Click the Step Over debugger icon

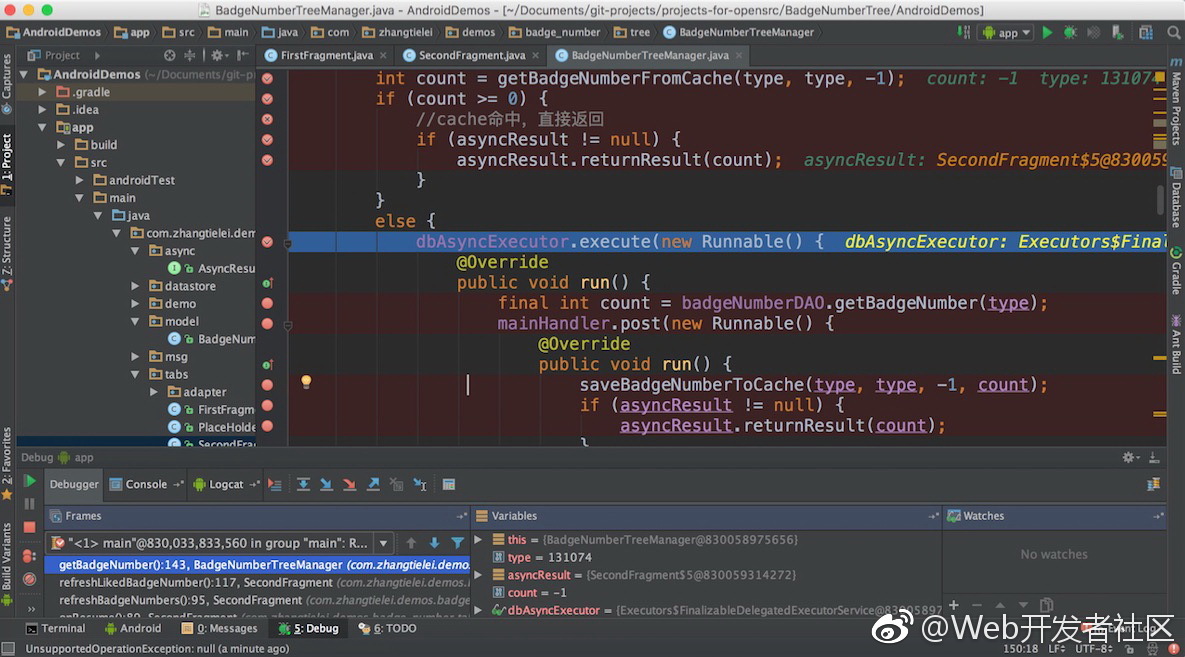pyautogui.click(x=303, y=485)
